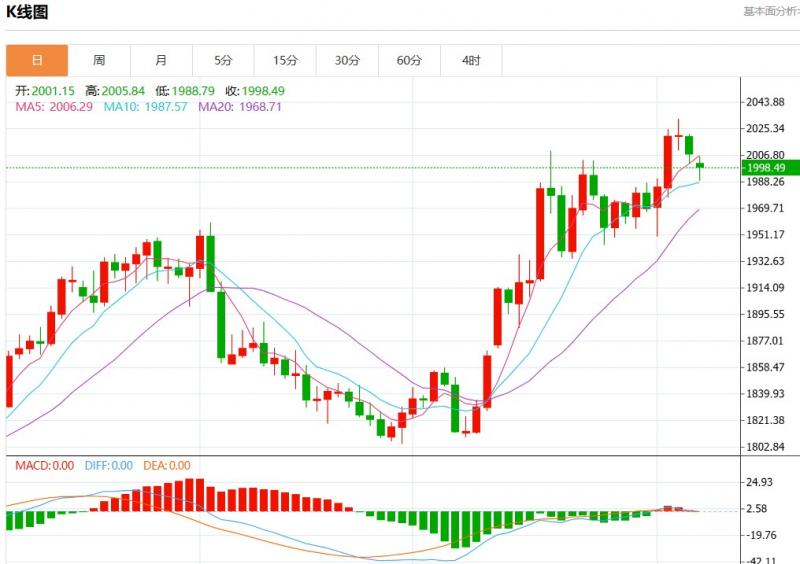Open the 5分 interval tab
Screen dimensions: 800x564
point(223,61)
